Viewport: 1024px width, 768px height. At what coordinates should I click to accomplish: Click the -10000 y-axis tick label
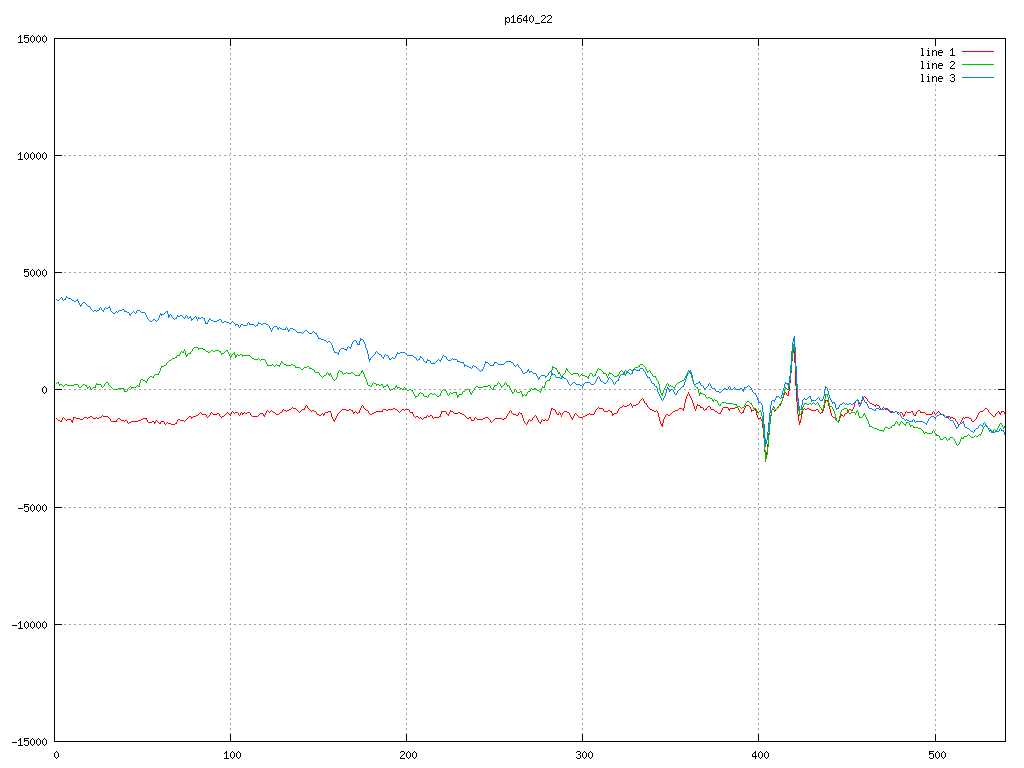click(x=29, y=624)
